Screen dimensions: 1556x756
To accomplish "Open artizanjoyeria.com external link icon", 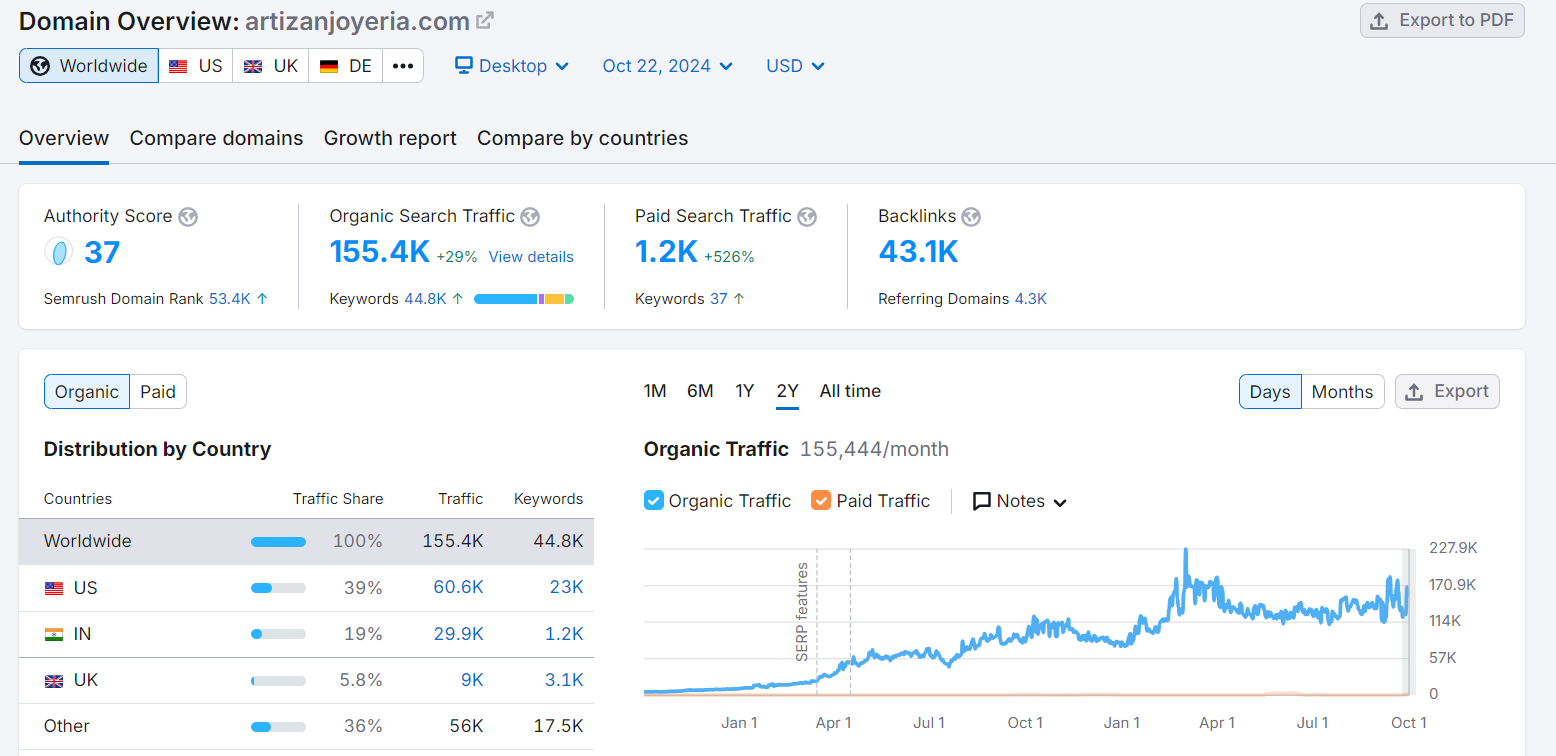I will pyautogui.click(x=485, y=21).
